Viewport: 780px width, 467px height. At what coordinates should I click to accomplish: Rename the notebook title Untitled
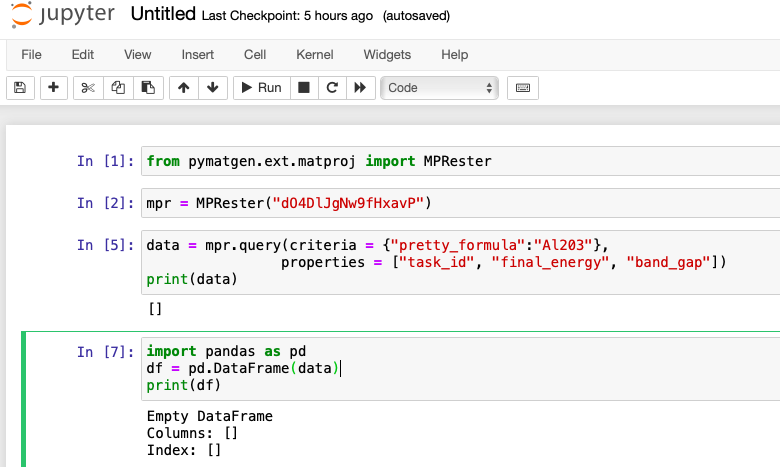tap(163, 14)
